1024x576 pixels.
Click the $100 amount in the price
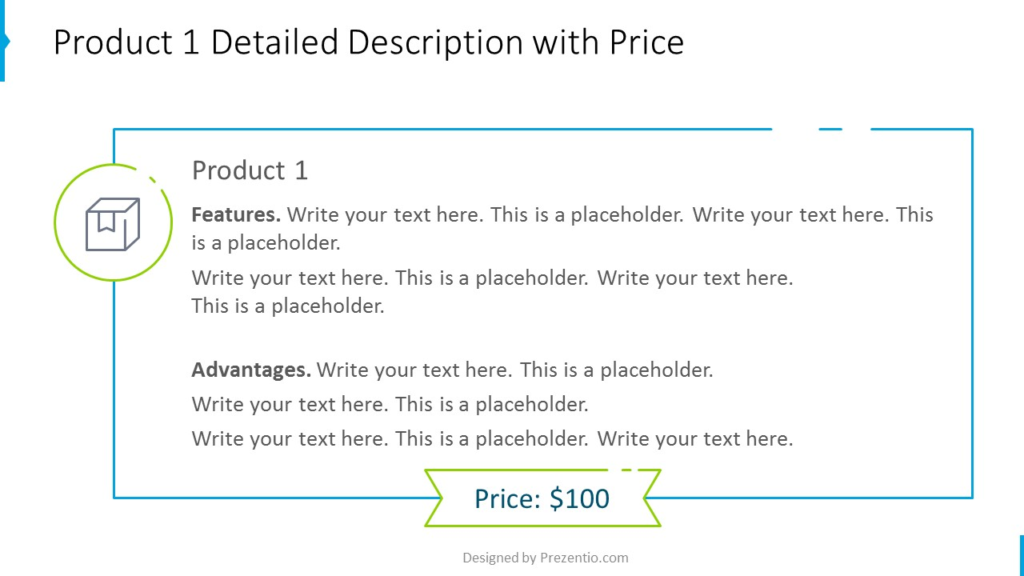click(579, 498)
